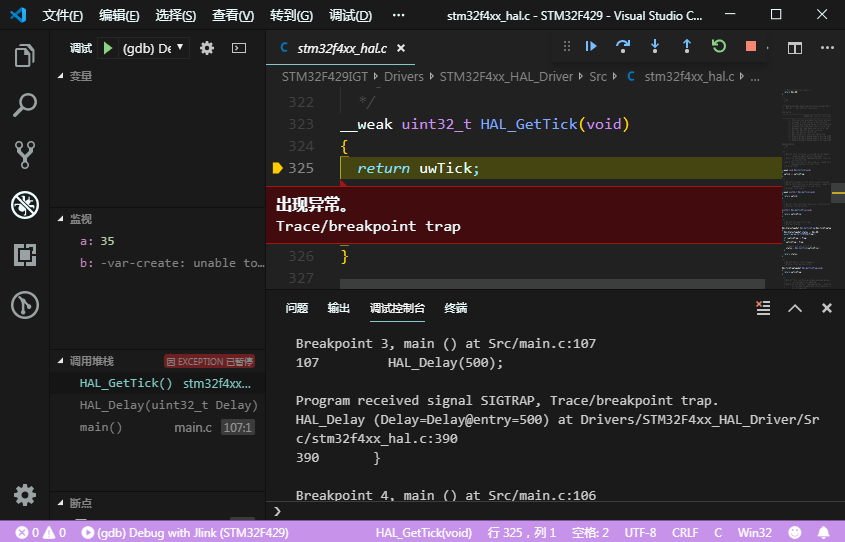The width and height of the screenshot is (845, 542).
Task: Change indentation via 空格: 2
Action: click(590, 532)
